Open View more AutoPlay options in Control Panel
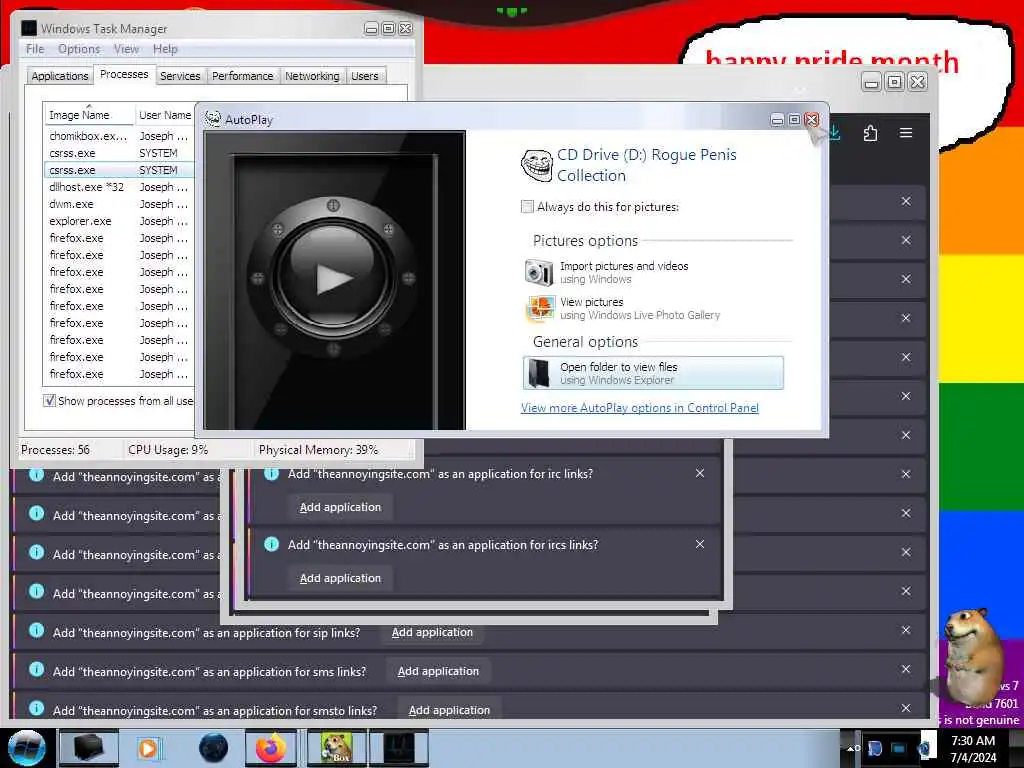This screenshot has height=768, width=1024. tap(639, 408)
